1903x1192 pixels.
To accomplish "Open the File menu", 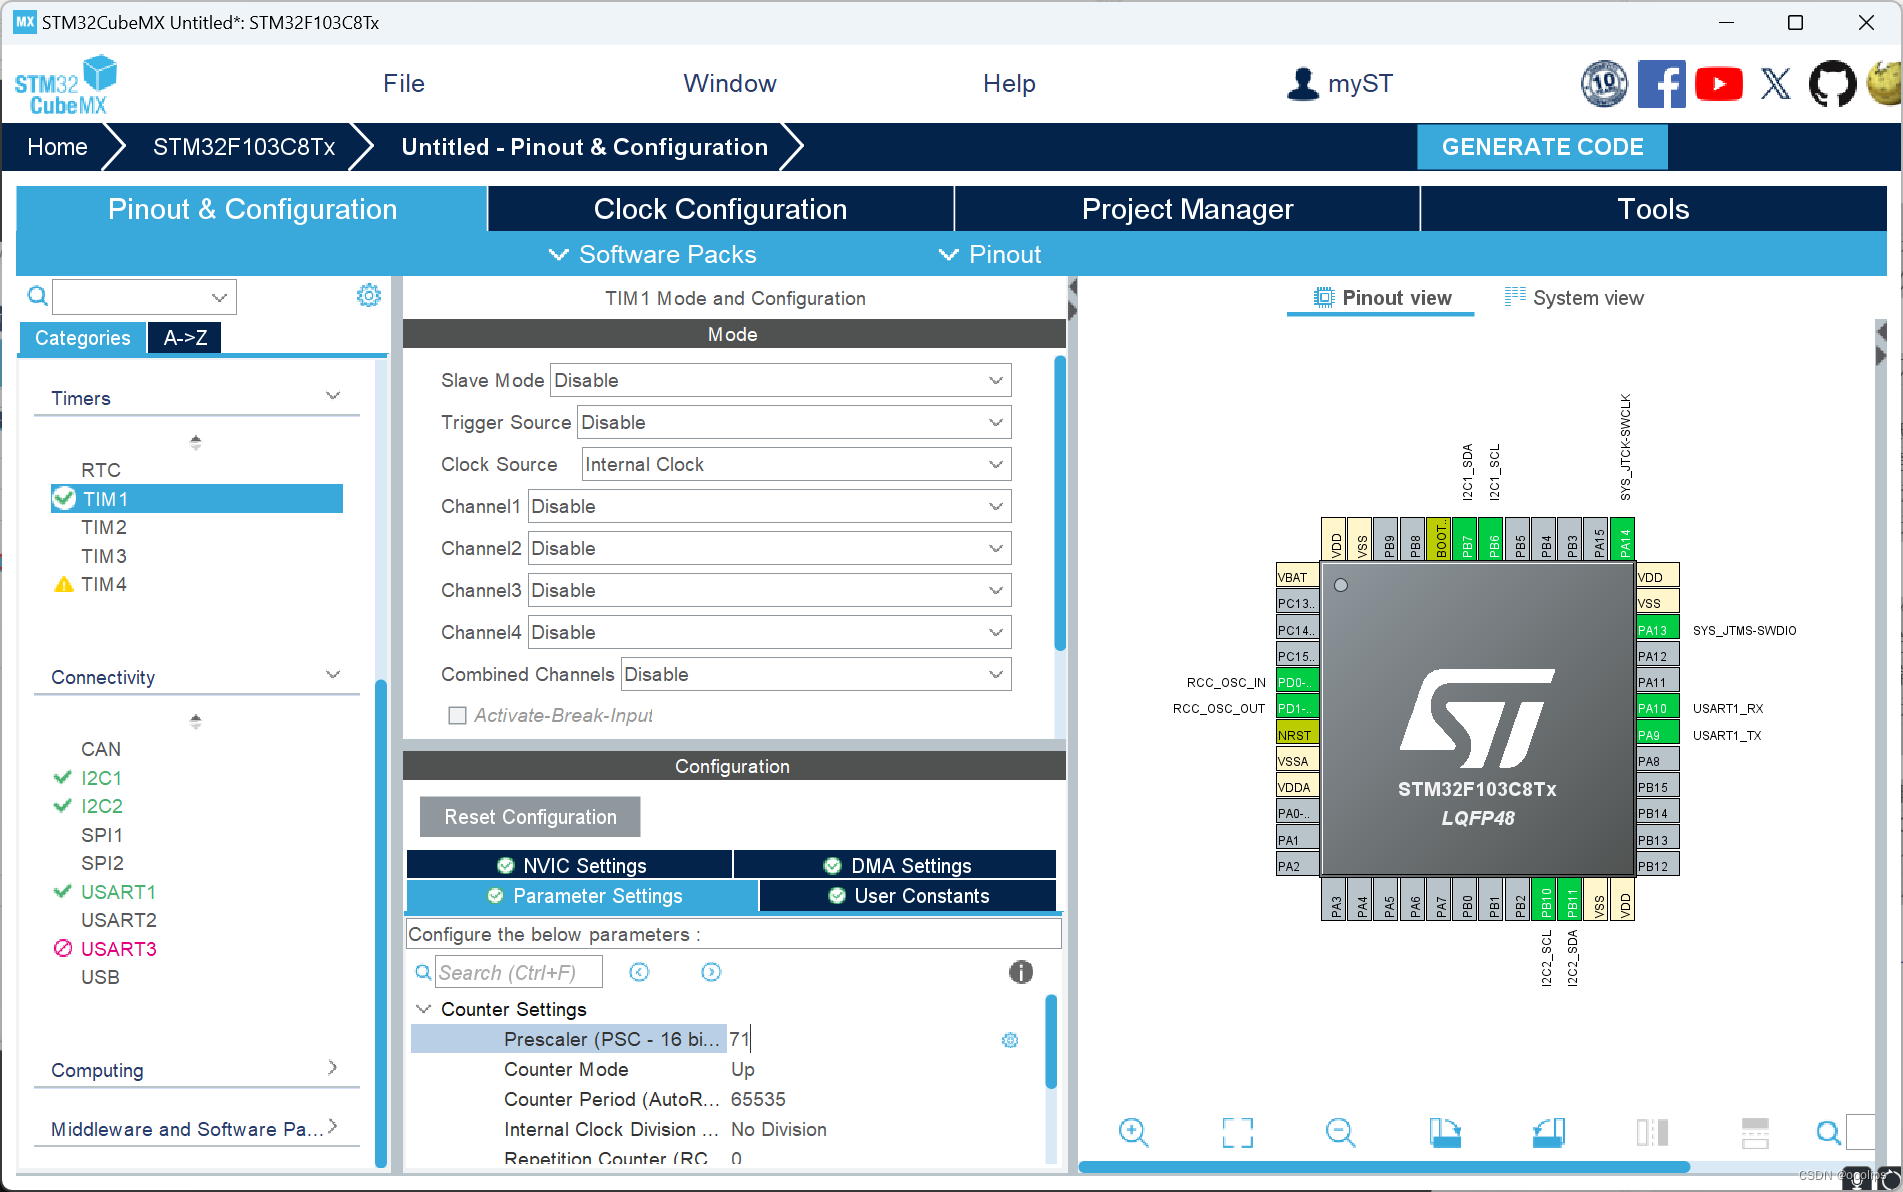I will (404, 84).
